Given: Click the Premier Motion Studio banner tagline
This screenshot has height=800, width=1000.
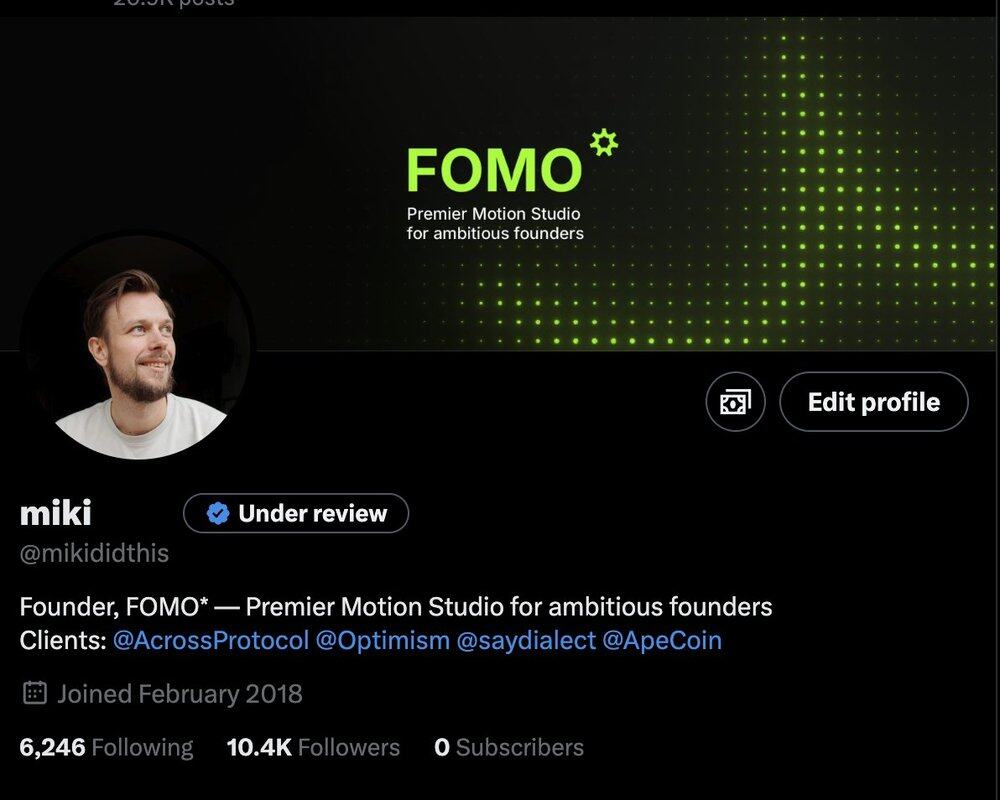Looking at the screenshot, I should 495,223.
